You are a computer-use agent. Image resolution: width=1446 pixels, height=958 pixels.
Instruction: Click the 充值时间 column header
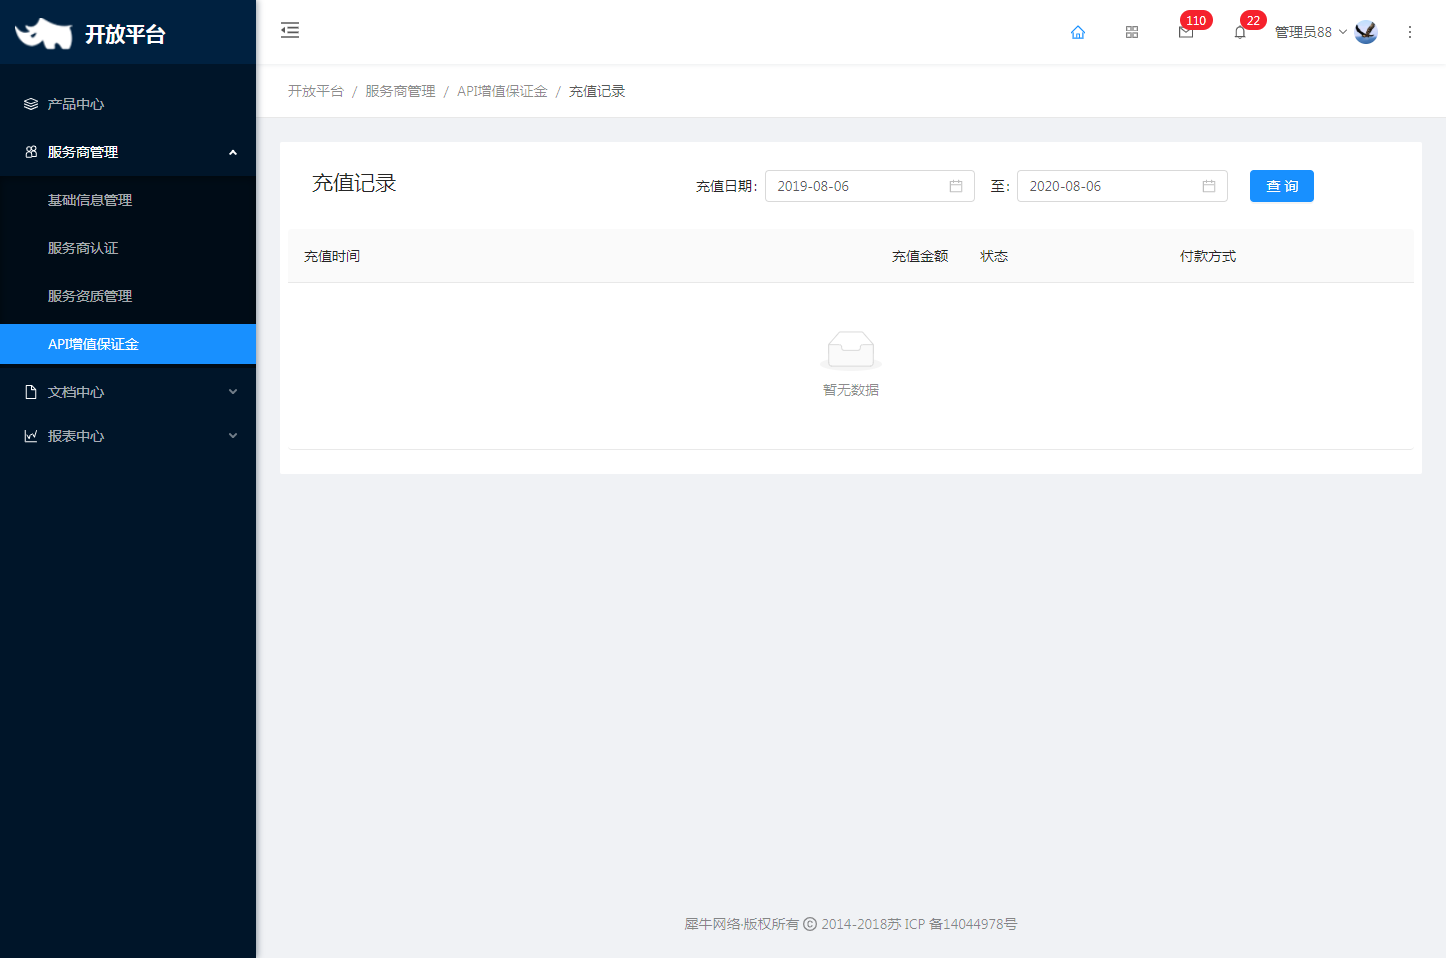coord(332,256)
